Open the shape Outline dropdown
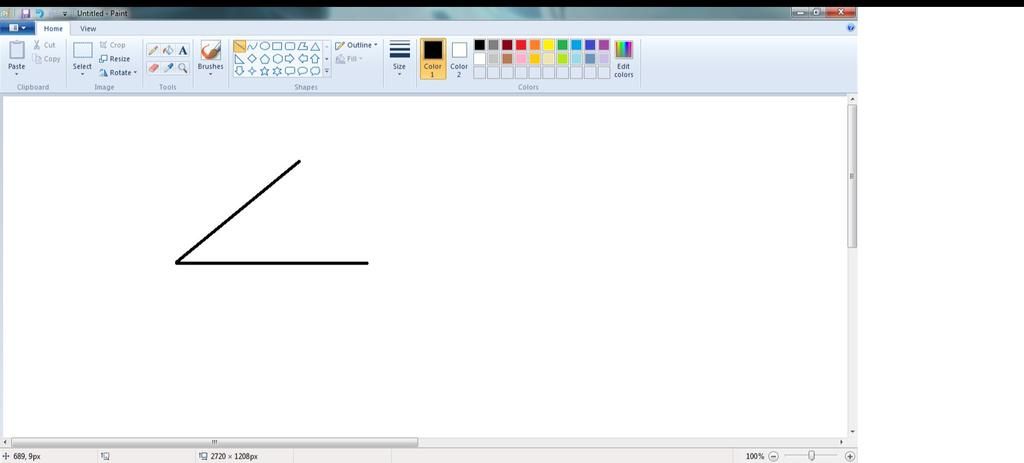This screenshot has width=1024, height=463. pos(356,45)
